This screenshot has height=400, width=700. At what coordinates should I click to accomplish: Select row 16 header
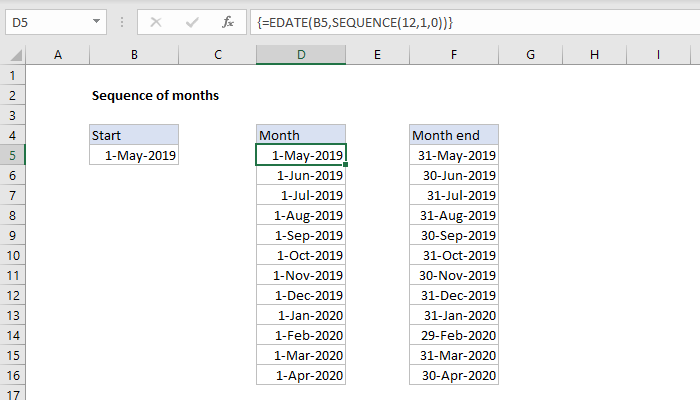click(13, 376)
